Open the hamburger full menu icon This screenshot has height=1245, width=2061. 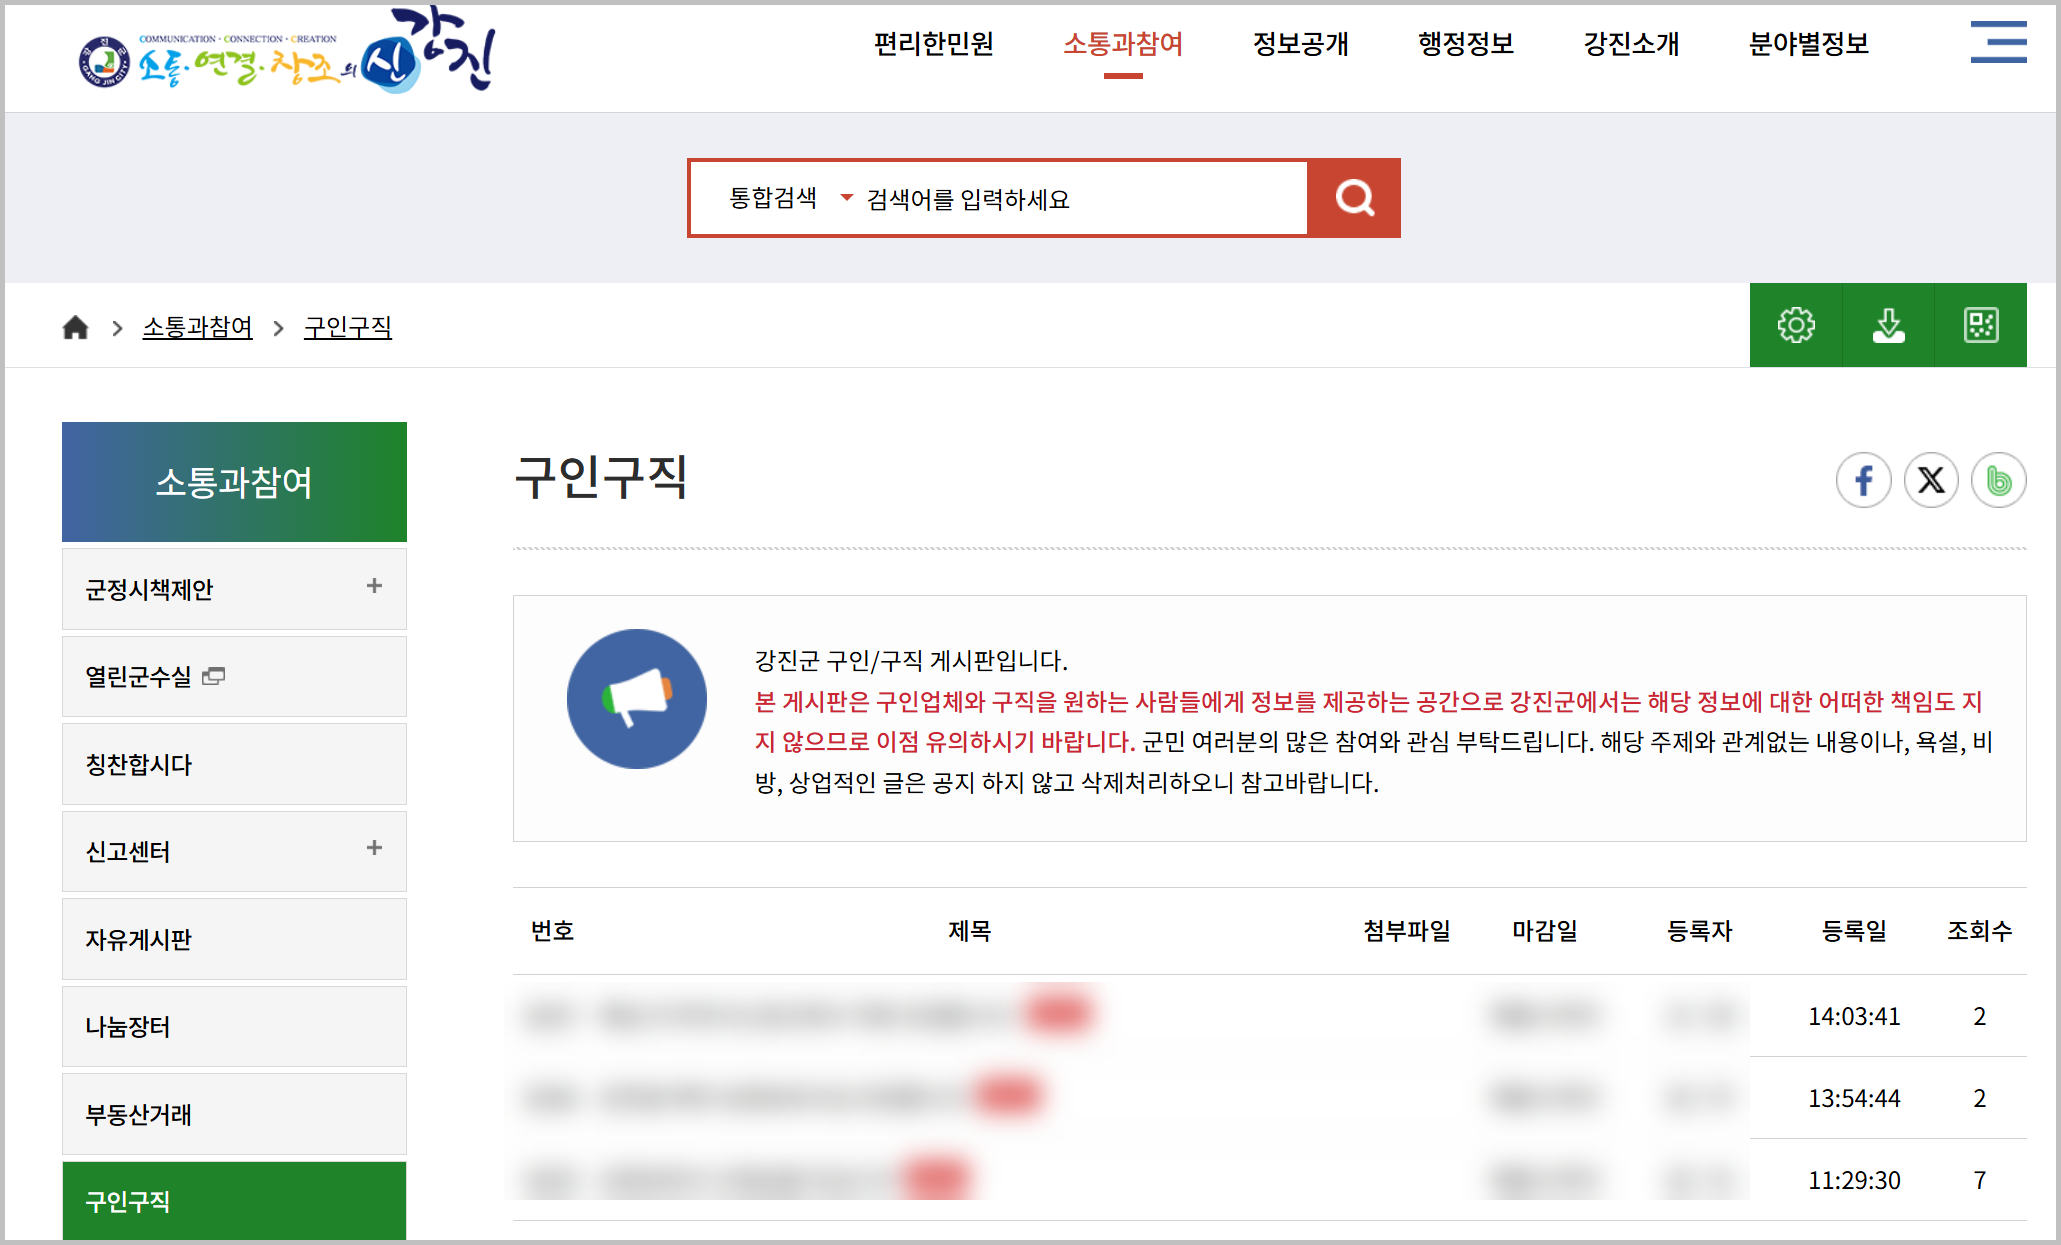coord(1997,42)
